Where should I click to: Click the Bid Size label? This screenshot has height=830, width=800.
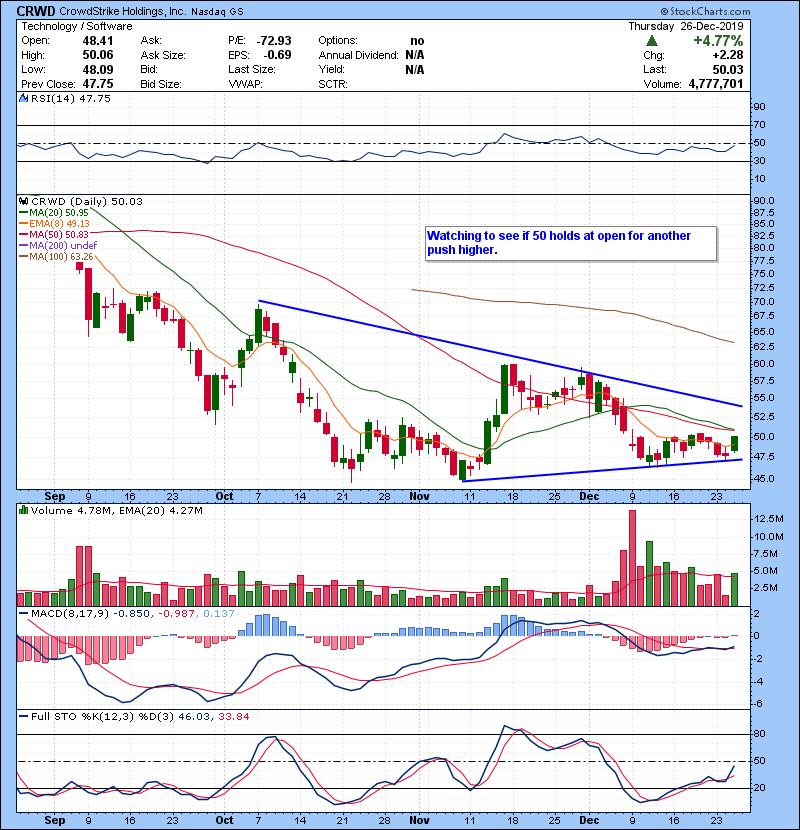pos(160,84)
